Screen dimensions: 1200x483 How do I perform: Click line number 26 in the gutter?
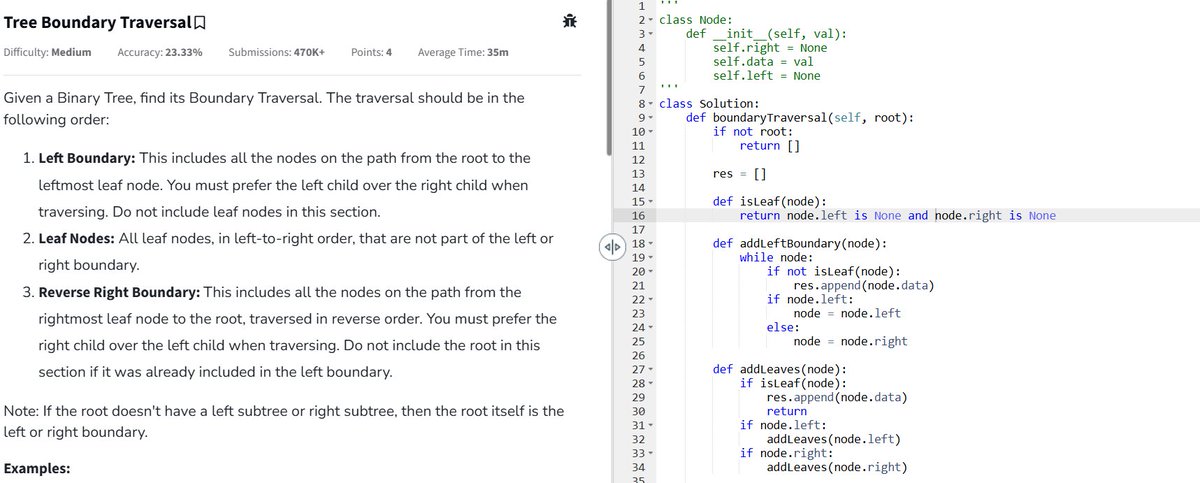click(640, 355)
